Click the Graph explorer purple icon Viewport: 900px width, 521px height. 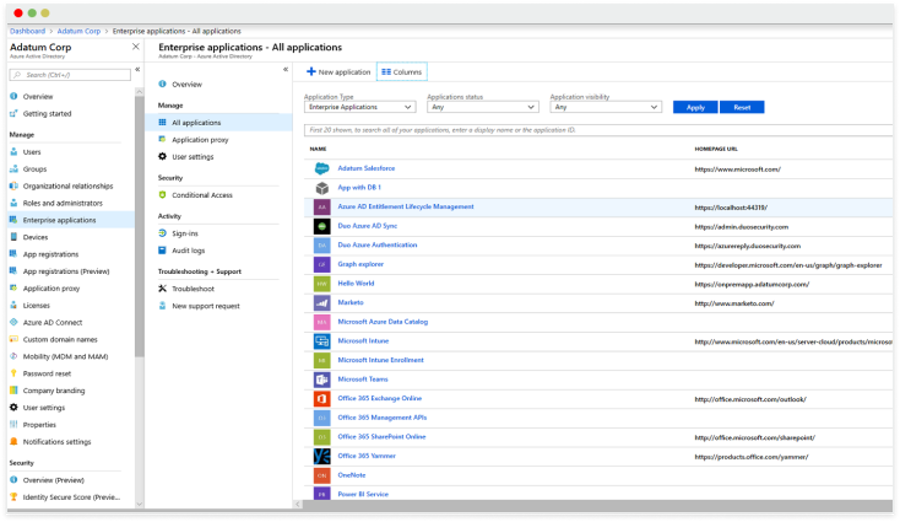tap(322, 265)
